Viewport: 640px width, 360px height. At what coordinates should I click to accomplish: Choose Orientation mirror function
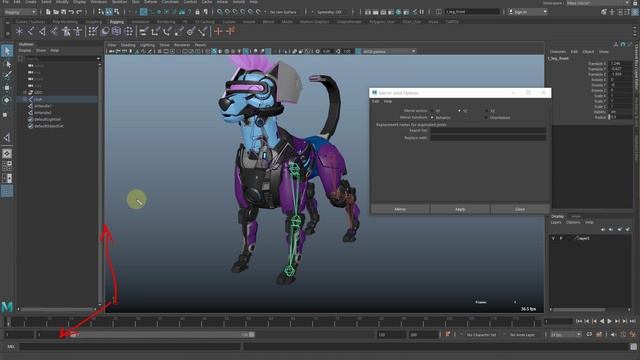pos(487,118)
